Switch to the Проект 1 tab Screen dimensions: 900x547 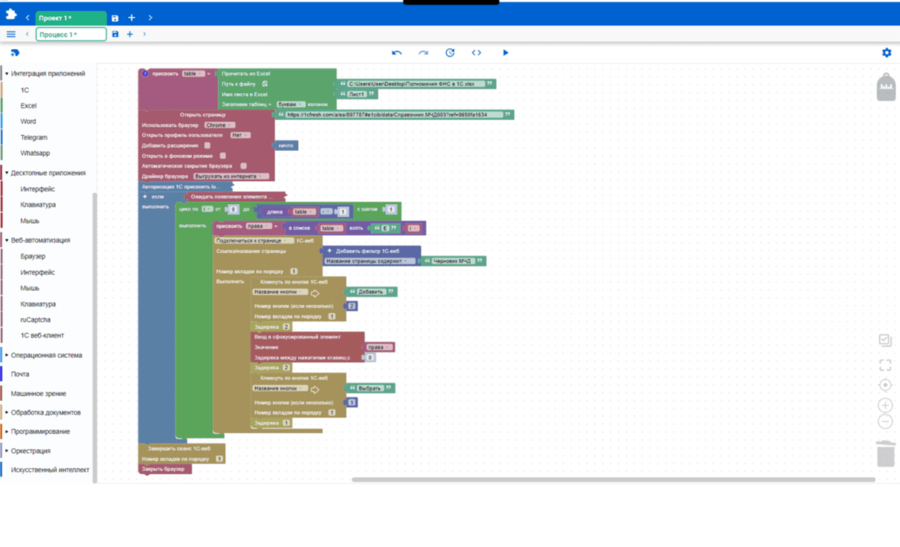pos(70,18)
